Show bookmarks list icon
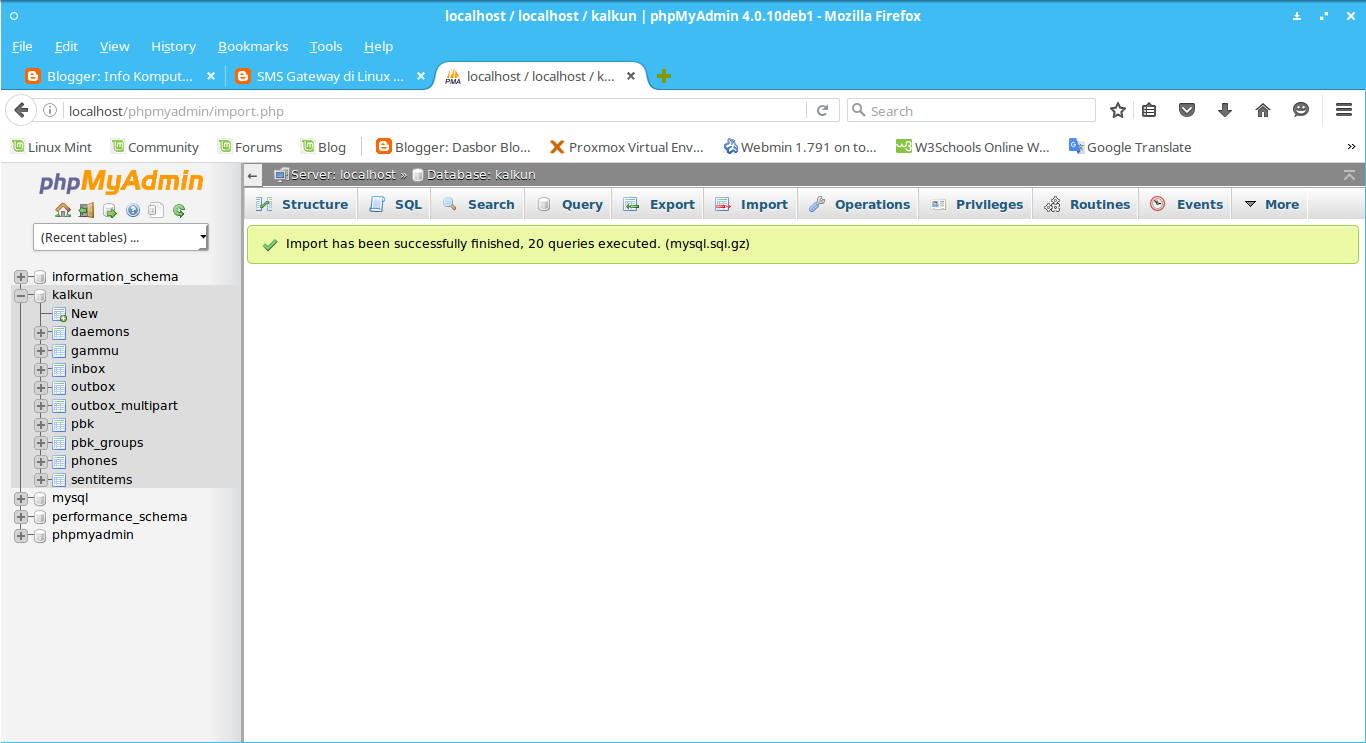Image resolution: width=1366 pixels, height=743 pixels. 1149,111
